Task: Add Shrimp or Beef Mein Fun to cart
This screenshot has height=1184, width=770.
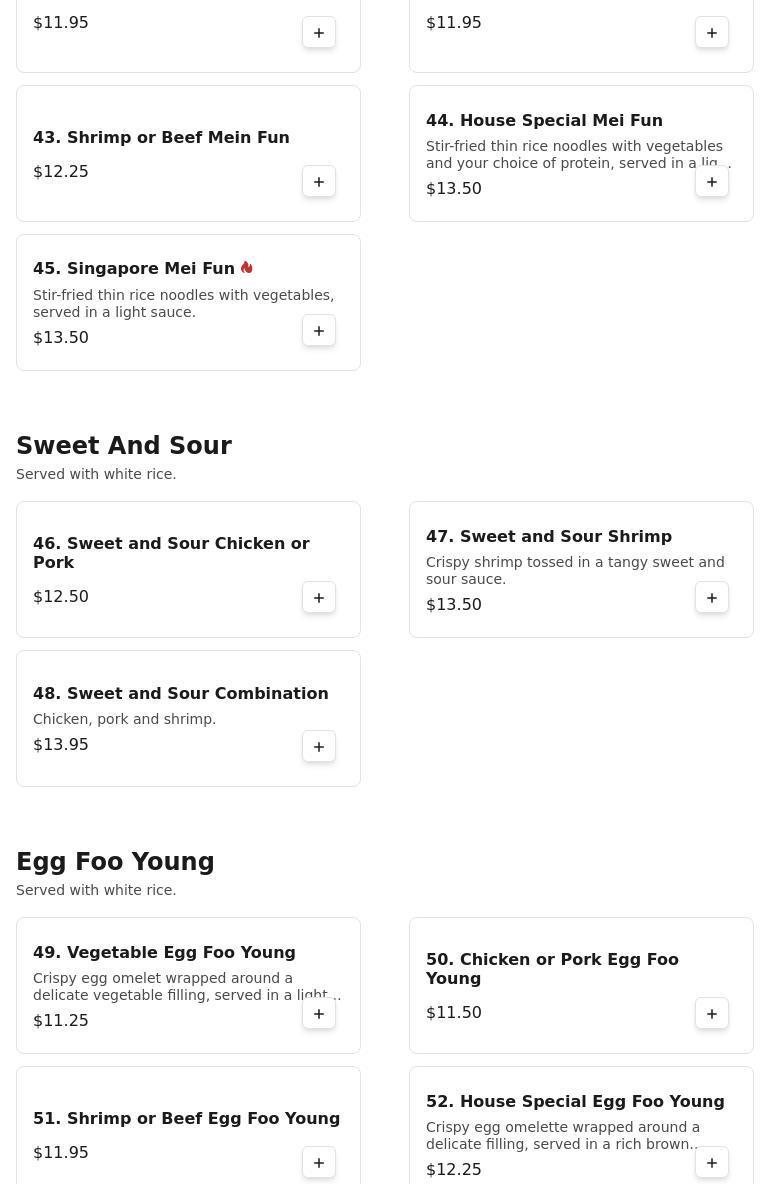Action: [319, 182]
